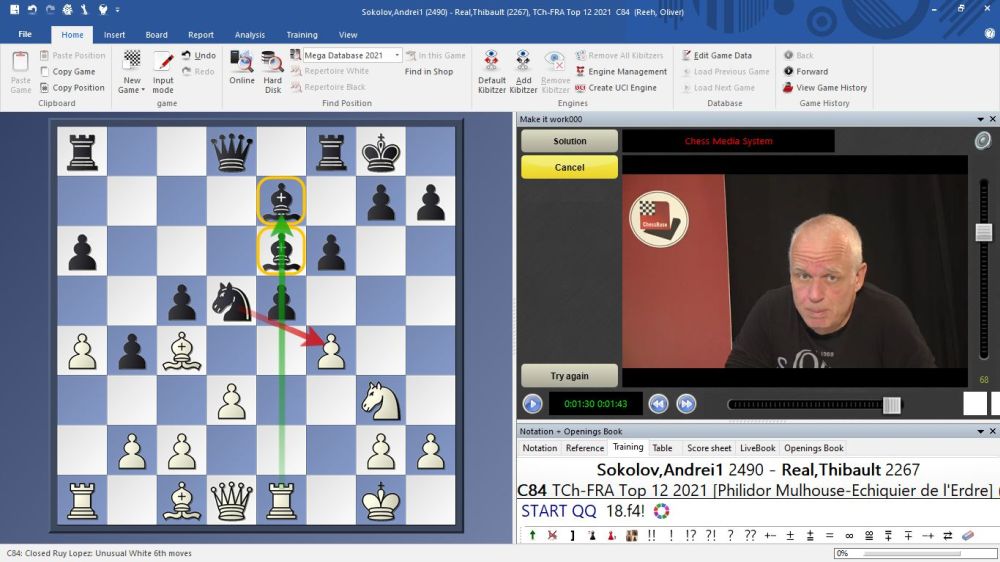Select the LiveBook tab
This screenshot has width=1000, height=562.
click(757, 448)
